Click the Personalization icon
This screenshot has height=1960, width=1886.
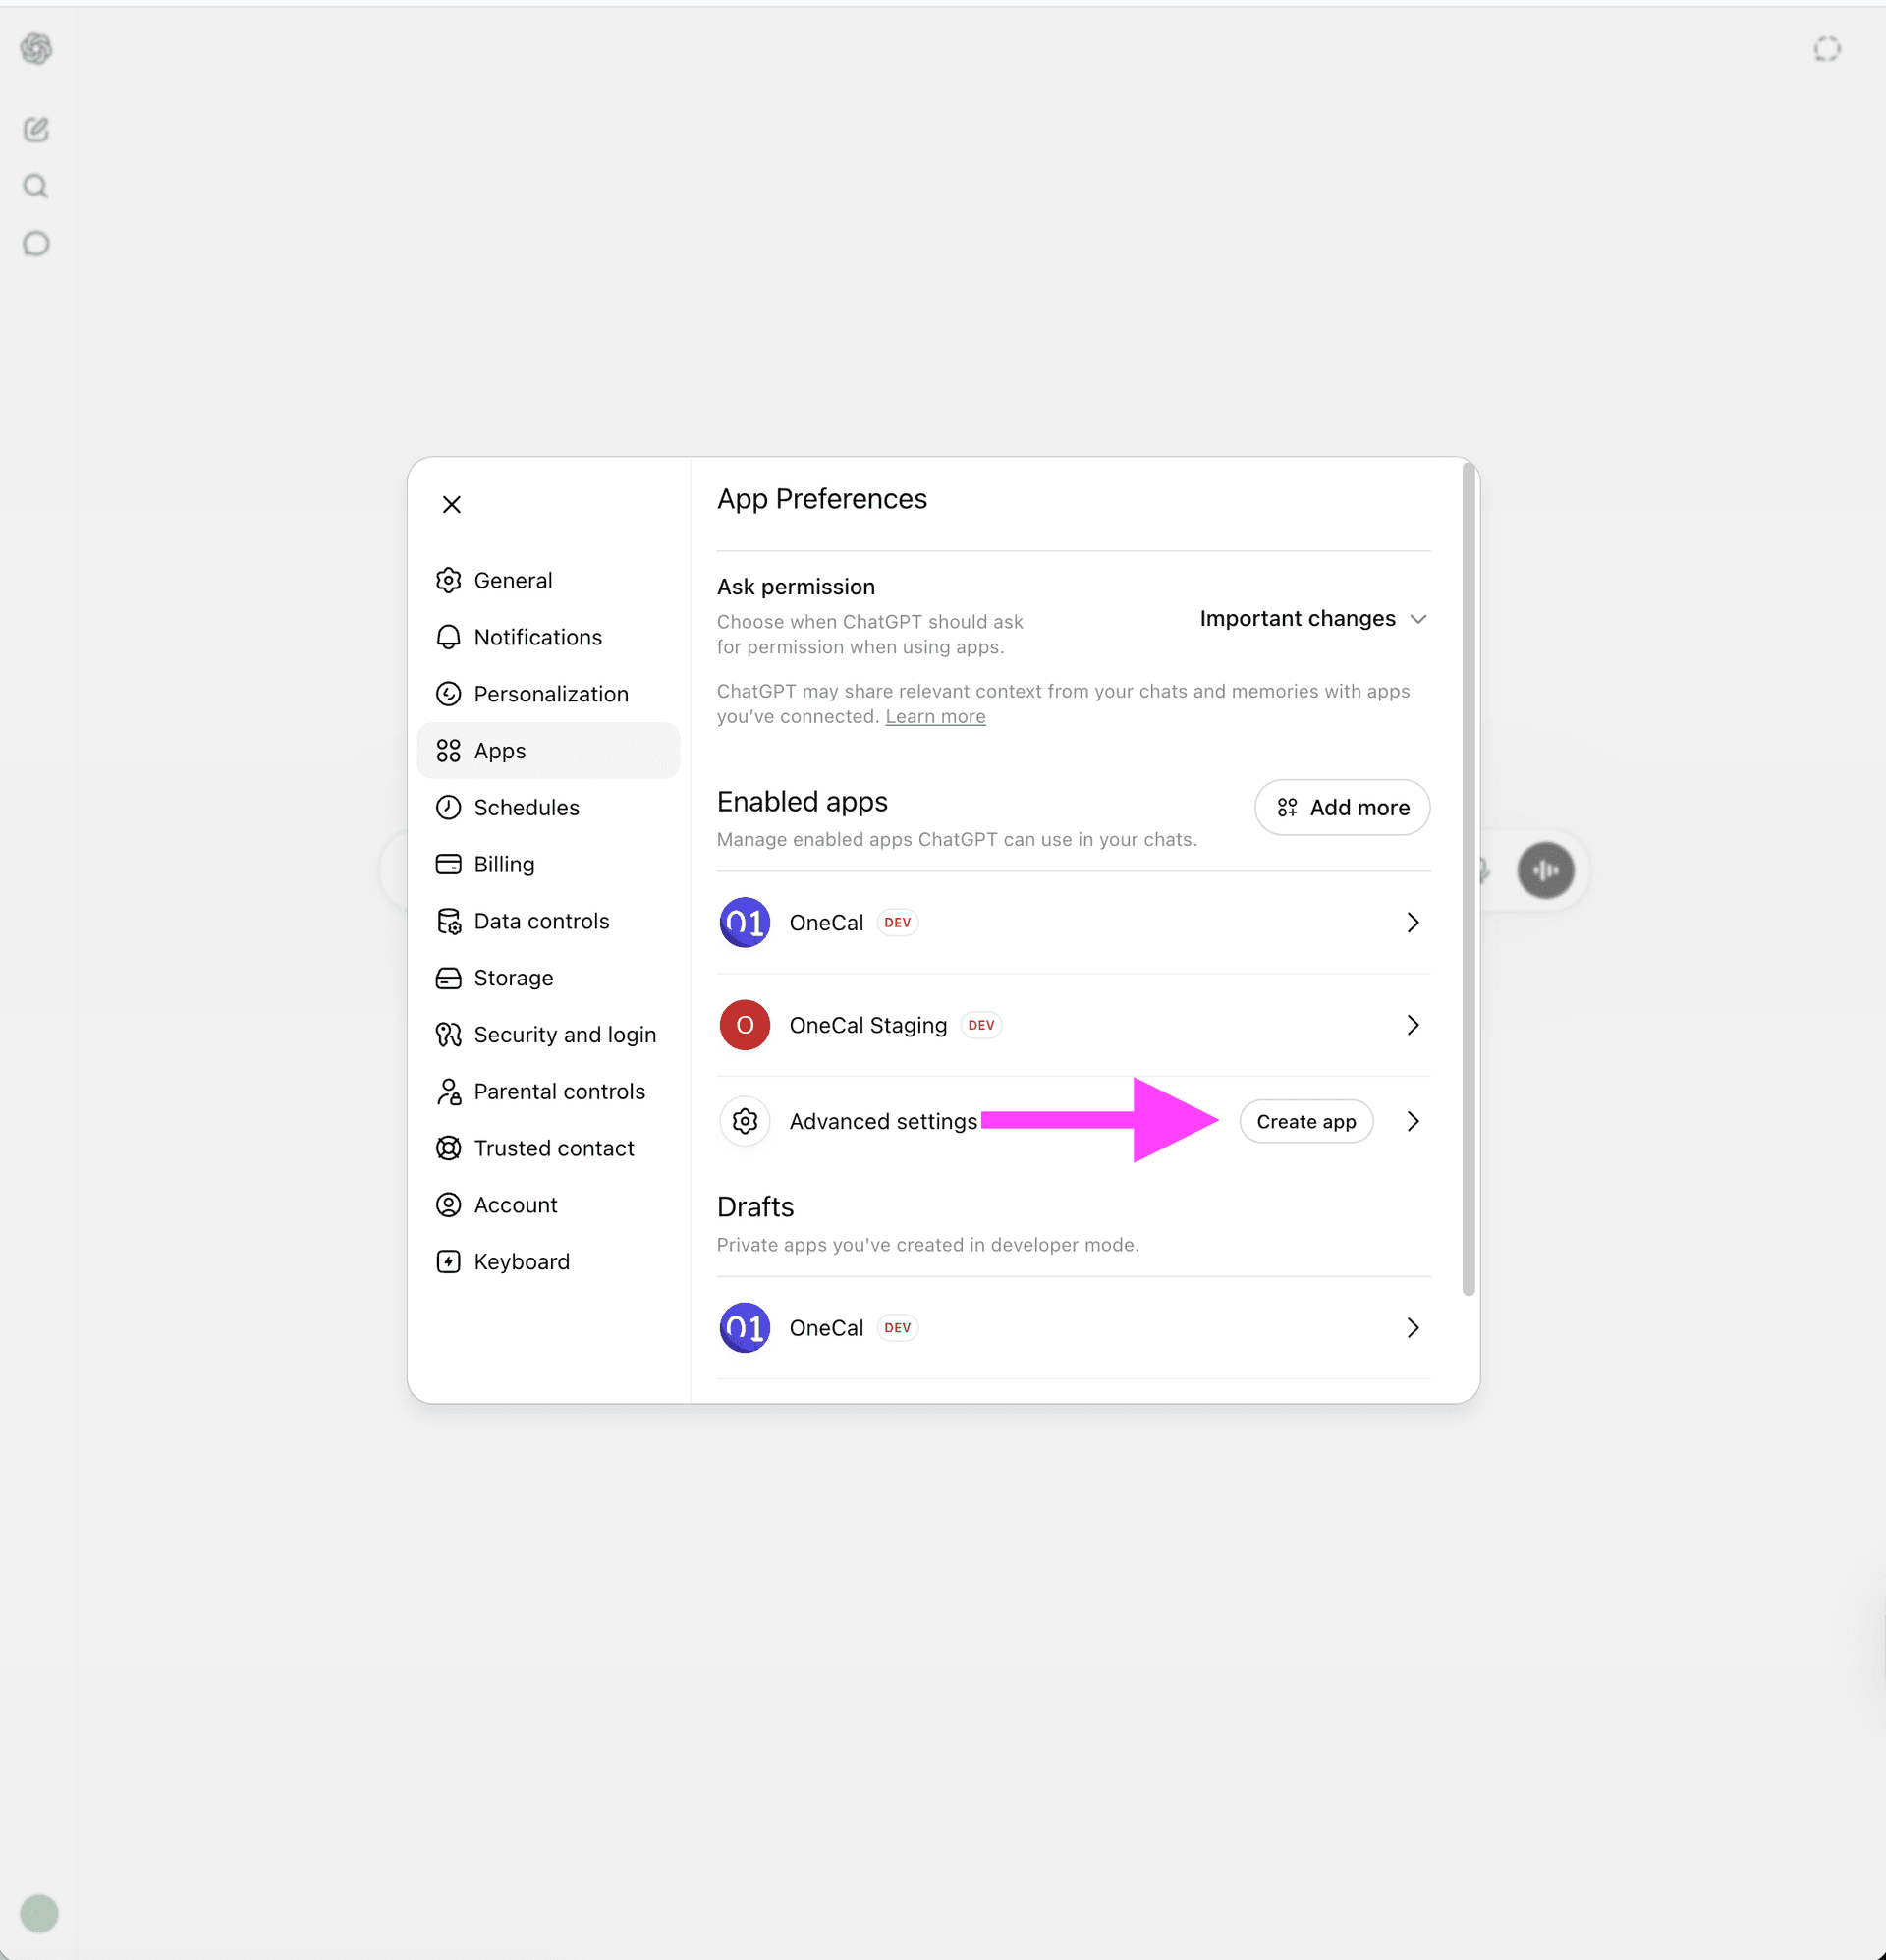[449, 694]
